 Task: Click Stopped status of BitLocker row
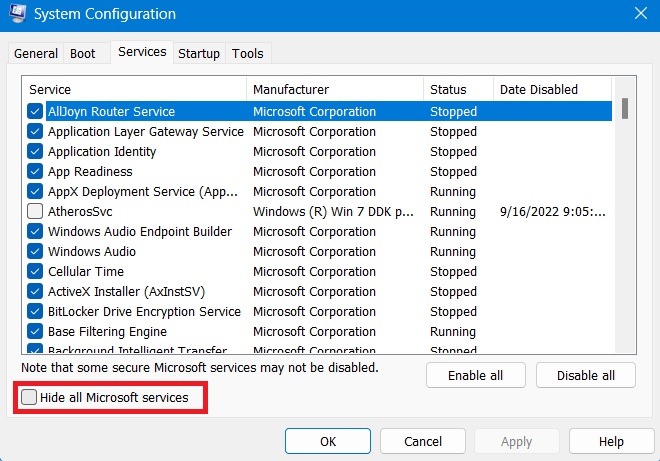coord(453,312)
